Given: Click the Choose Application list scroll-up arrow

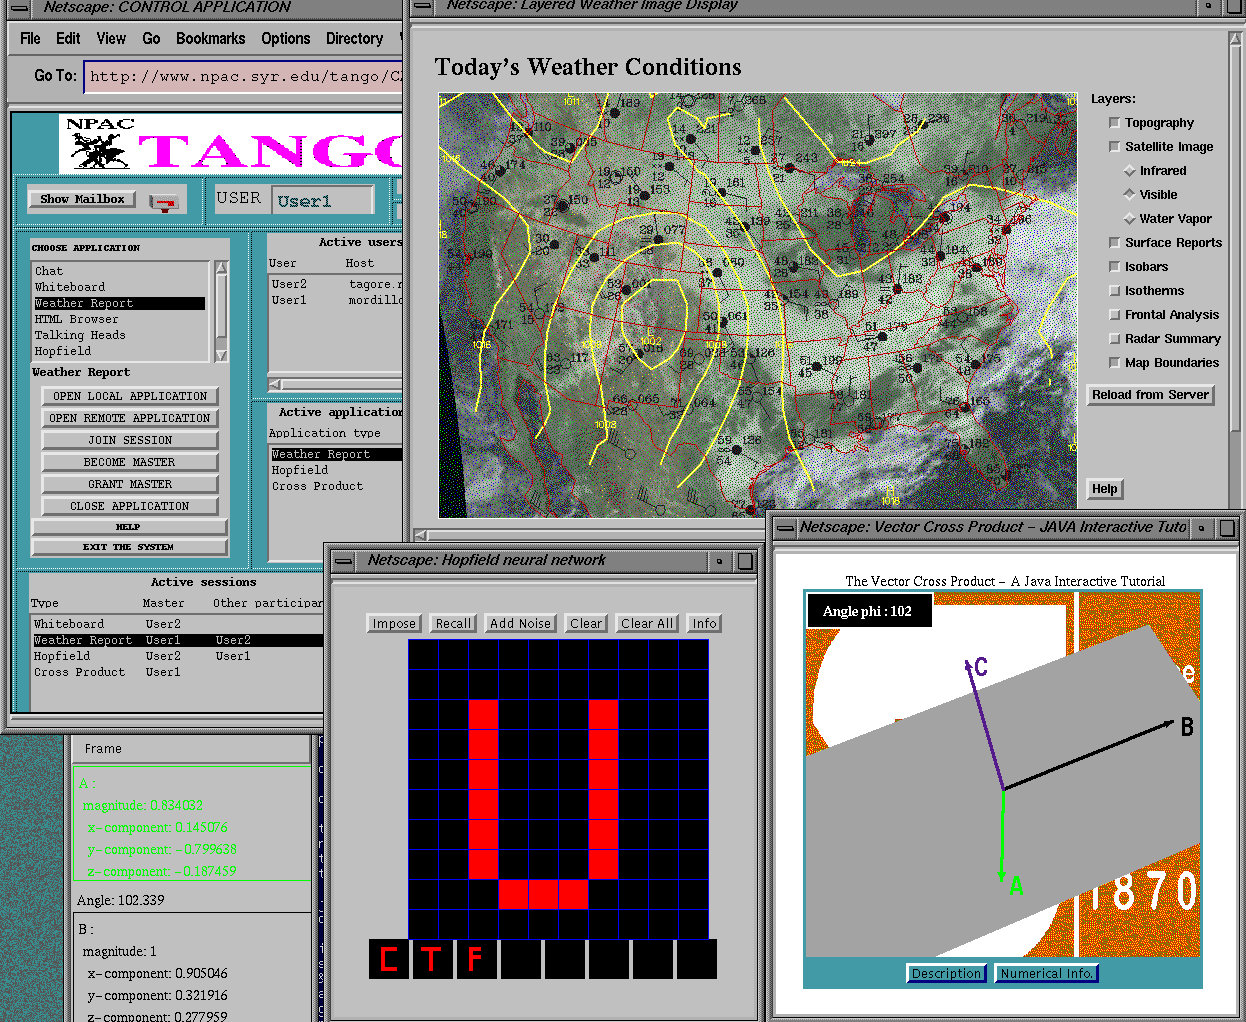Looking at the screenshot, I should click(x=221, y=268).
